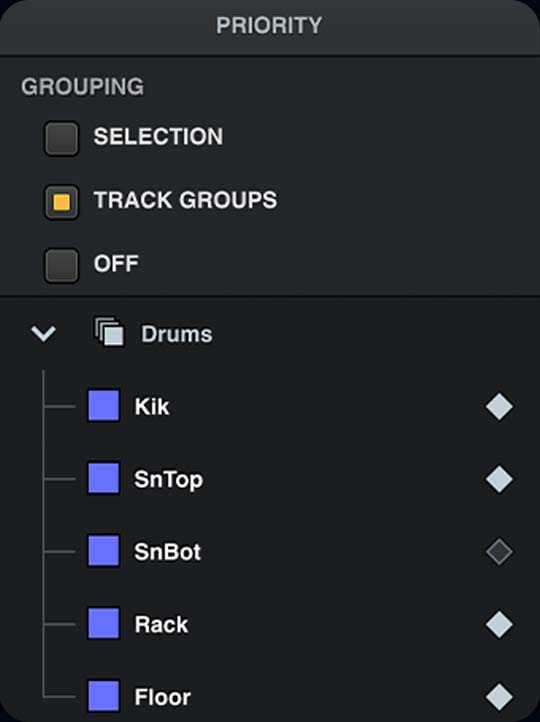Viewport: 540px width, 722px height.
Task: Toggle the priority diamond for Rack
Action: pos(499,624)
